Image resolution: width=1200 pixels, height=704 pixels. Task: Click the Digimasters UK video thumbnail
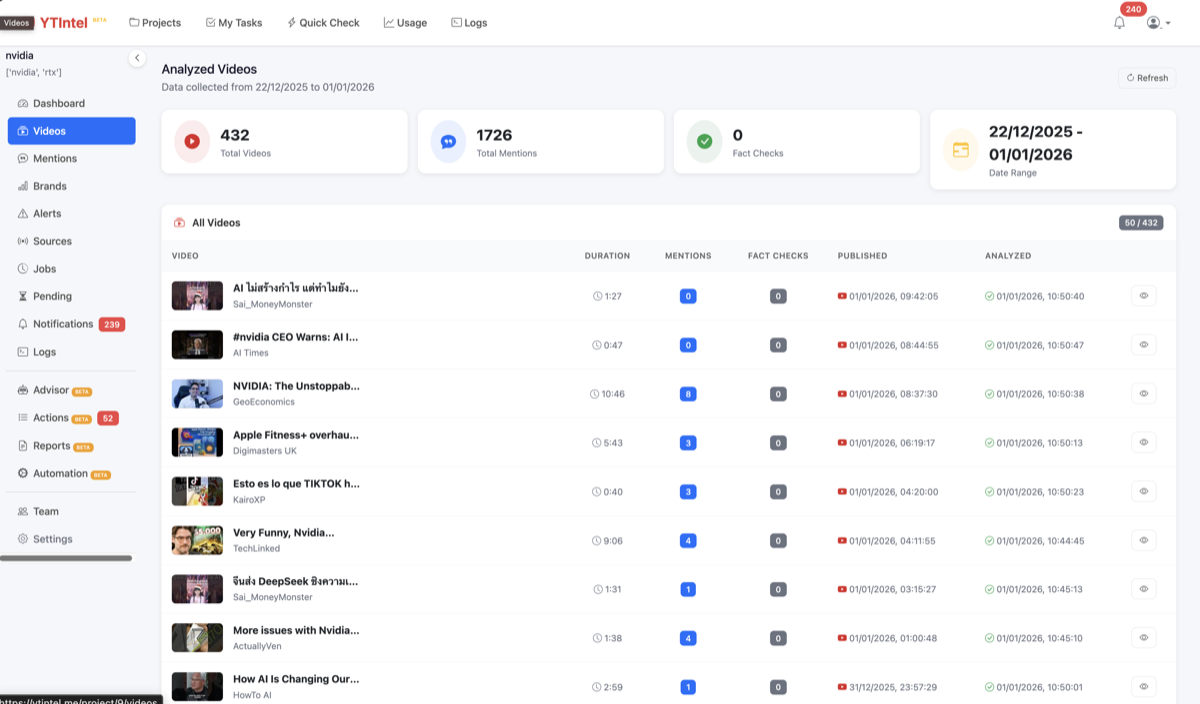click(197, 442)
